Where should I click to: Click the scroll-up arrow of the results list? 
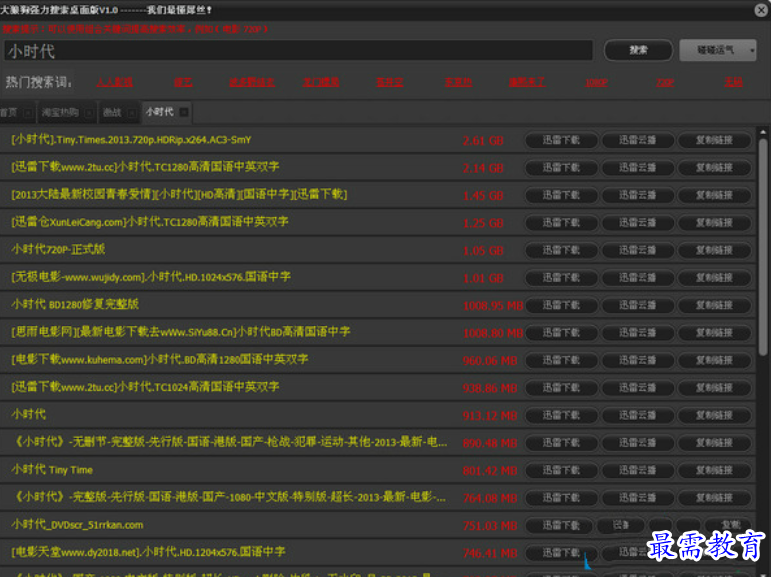763,132
